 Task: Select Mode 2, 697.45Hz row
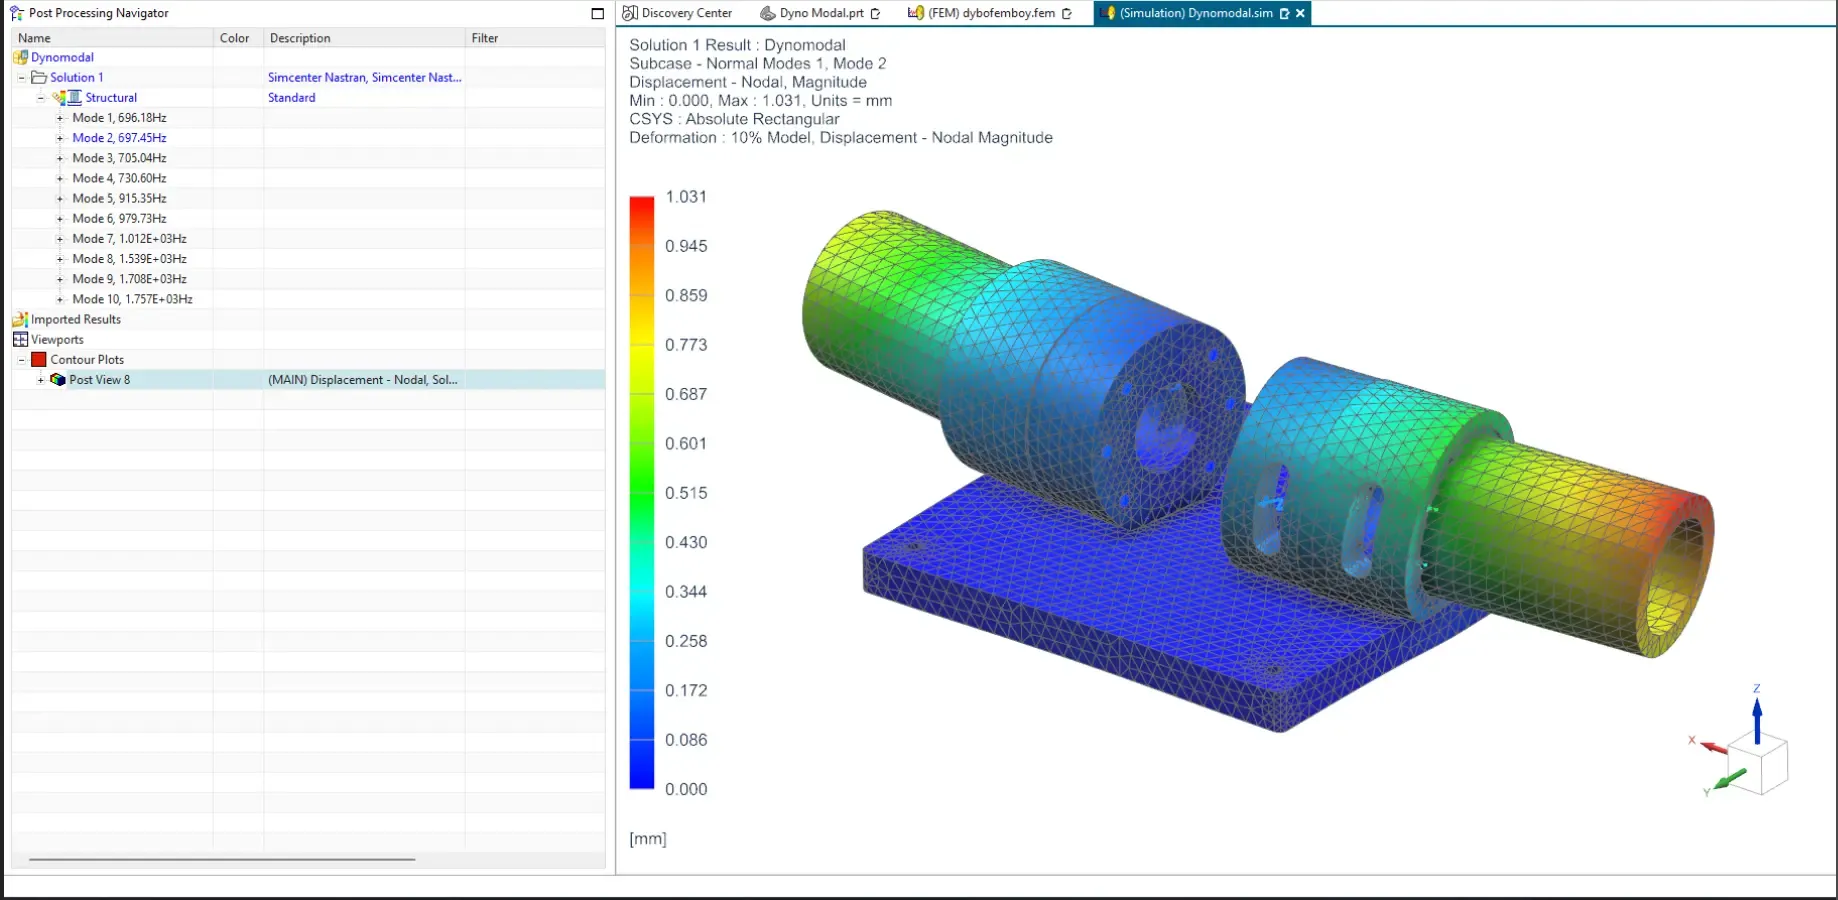[x=119, y=138]
